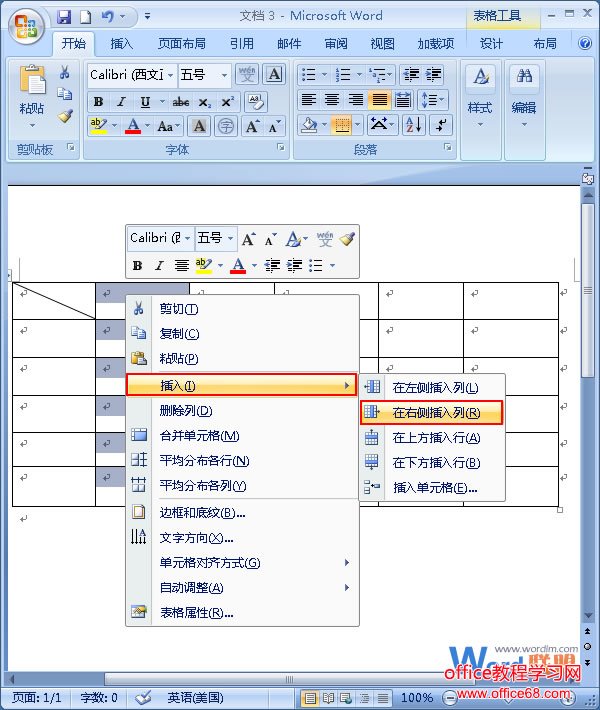Grow font size in ribbon font group
600x710 pixels.
coord(252,126)
